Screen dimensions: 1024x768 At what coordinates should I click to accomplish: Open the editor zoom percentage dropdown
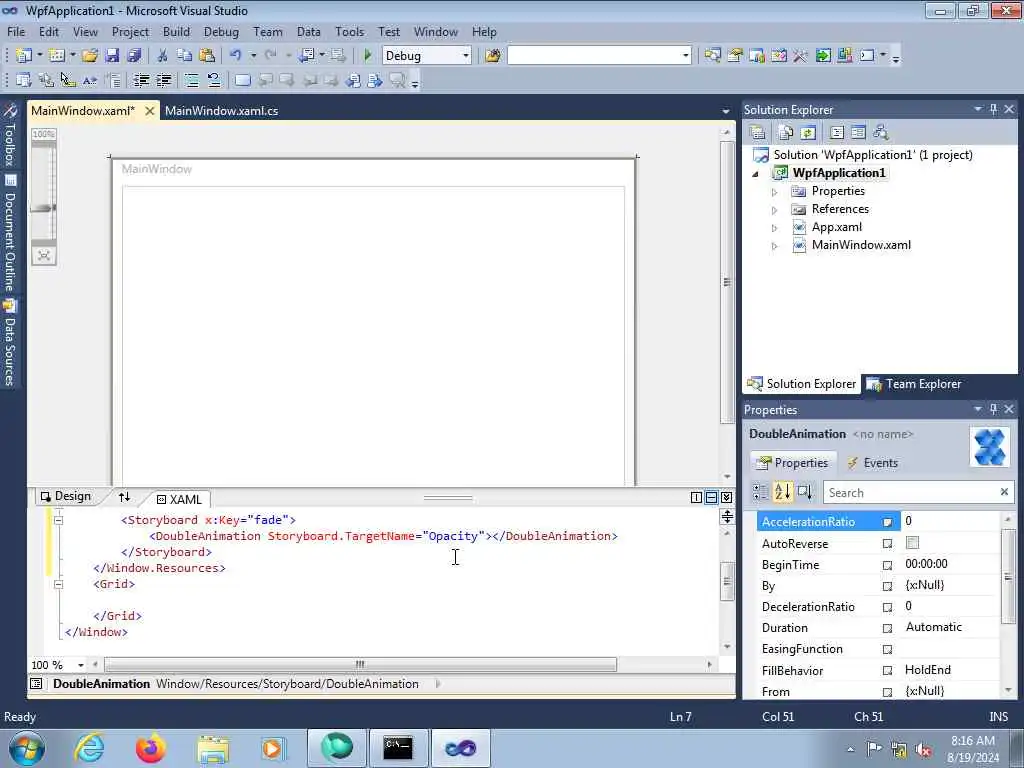click(x=80, y=665)
